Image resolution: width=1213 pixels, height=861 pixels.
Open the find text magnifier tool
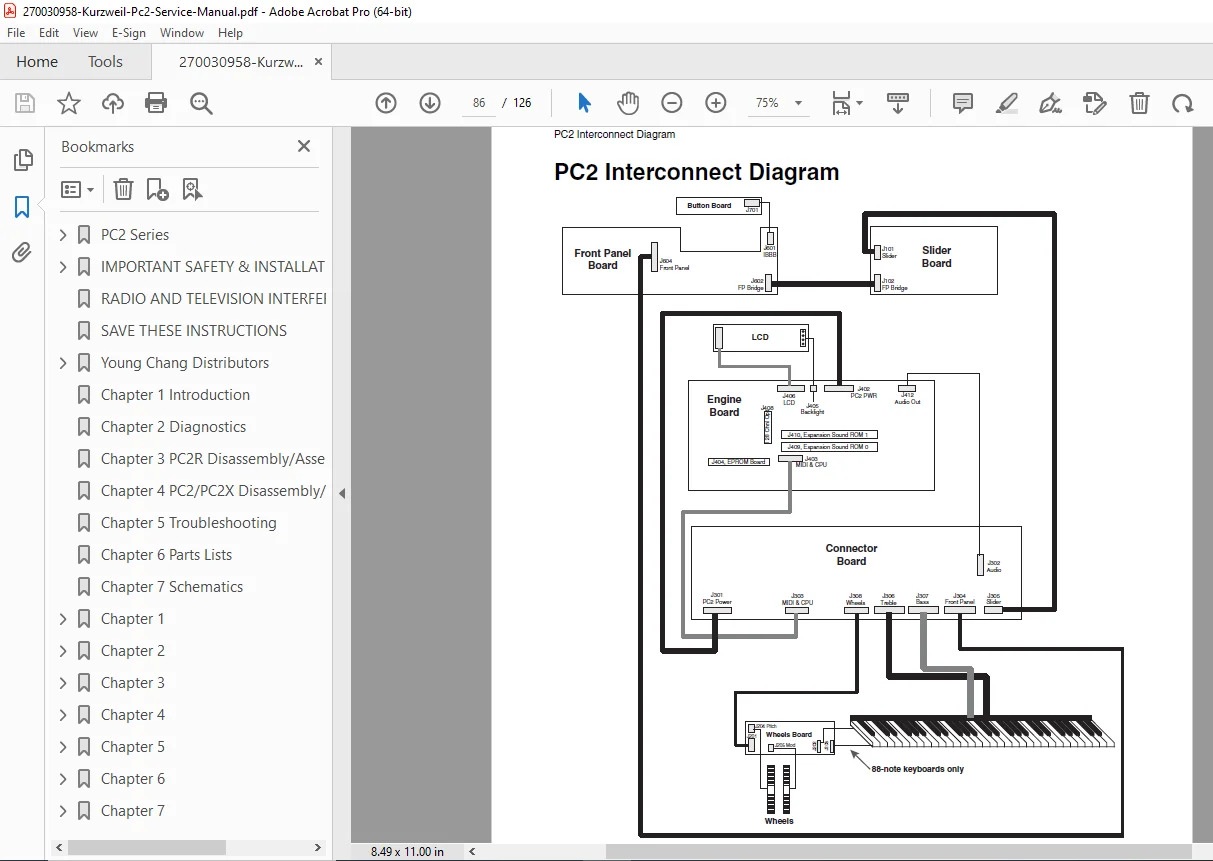pyautogui.click(x=201, y=103)
